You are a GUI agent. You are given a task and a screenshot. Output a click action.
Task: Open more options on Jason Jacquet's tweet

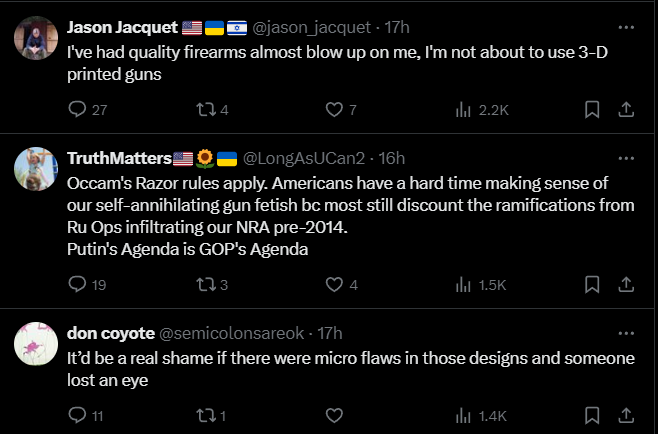pos(626,27)
